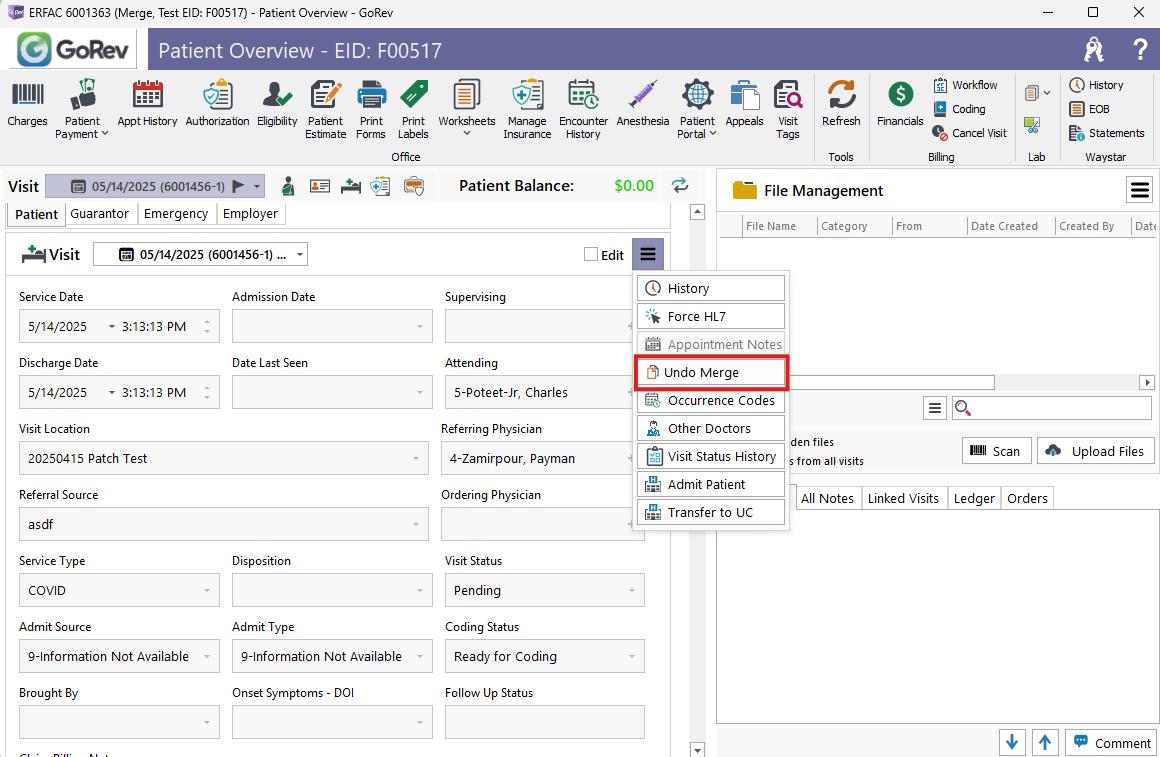The image size is (1160, 757).
Task: Toggle the Visit panel hamburger menu
Action: pyautogui.click(x=648, y=255)
